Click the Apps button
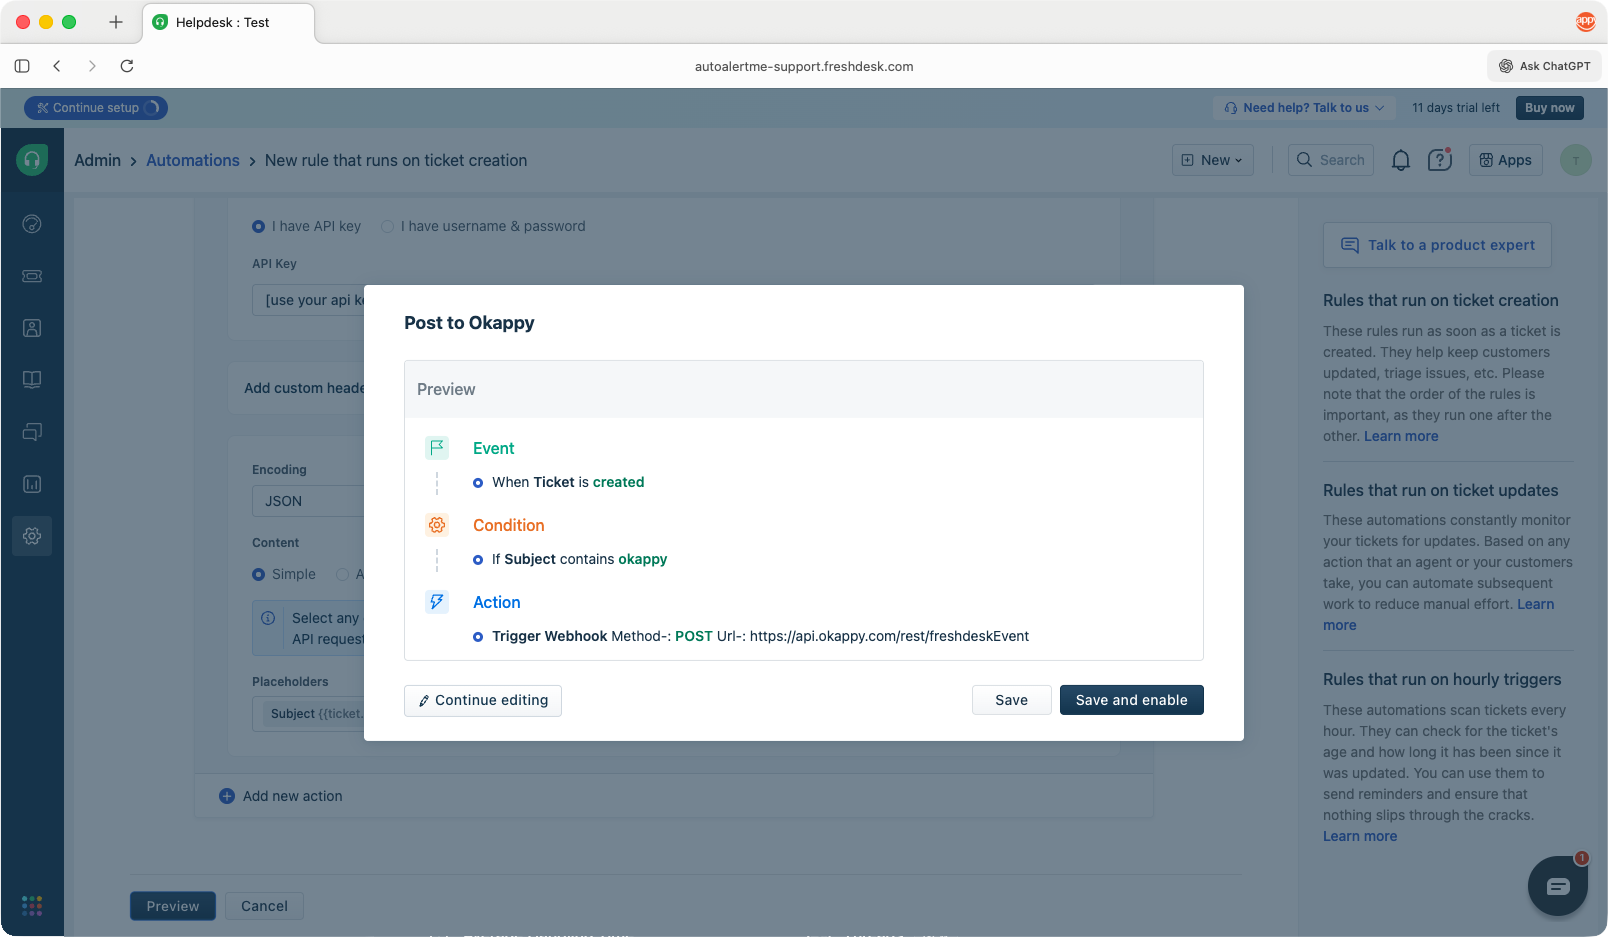The image size is (1608, 937). point(1506,160)
